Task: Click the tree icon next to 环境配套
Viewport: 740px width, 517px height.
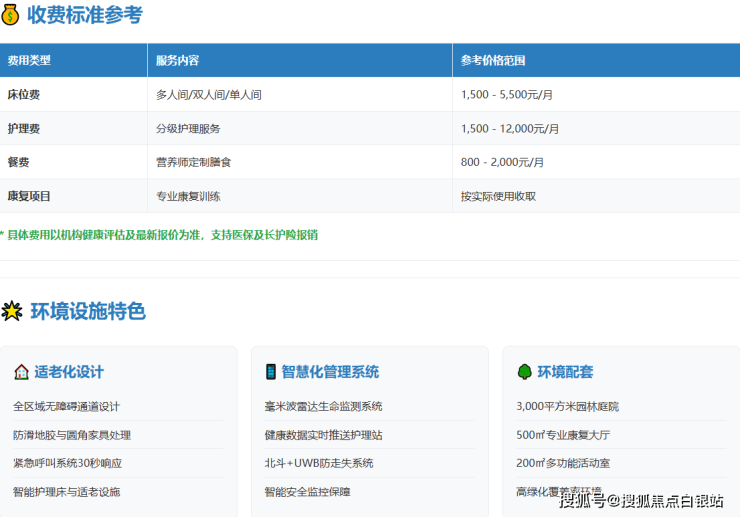Action: 524,372
